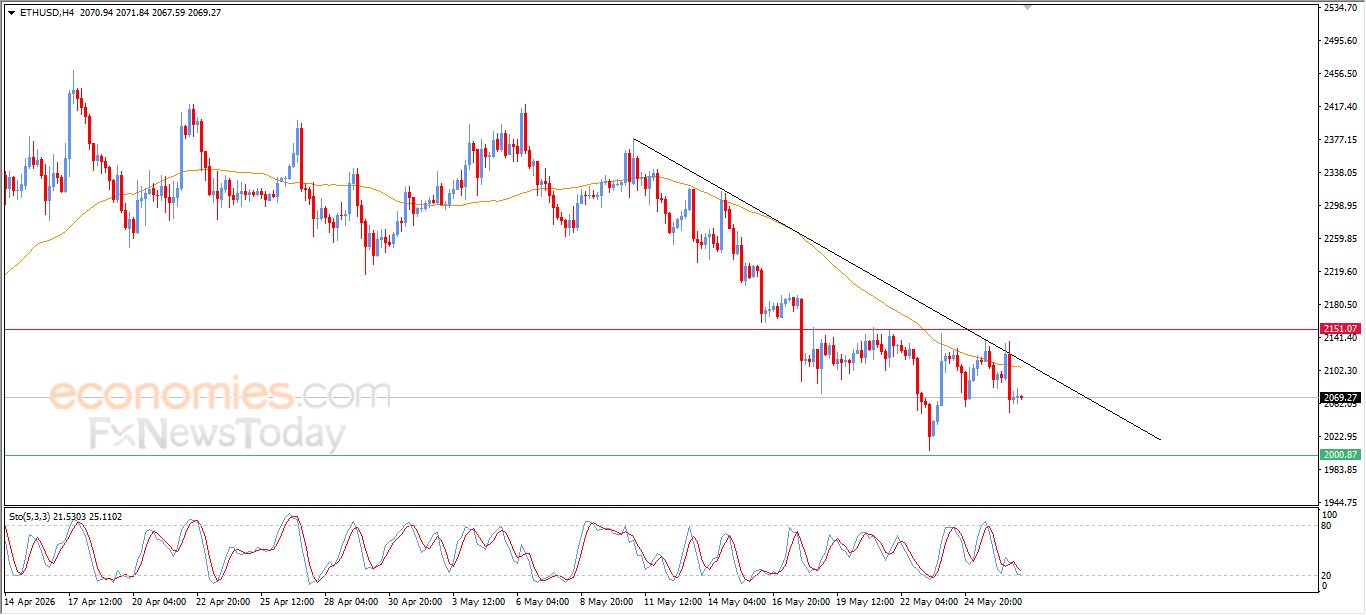Viewport: 1366px width, 615px height.
Task: Click the 2456.50 price scale value
Action: [1340, 74]
